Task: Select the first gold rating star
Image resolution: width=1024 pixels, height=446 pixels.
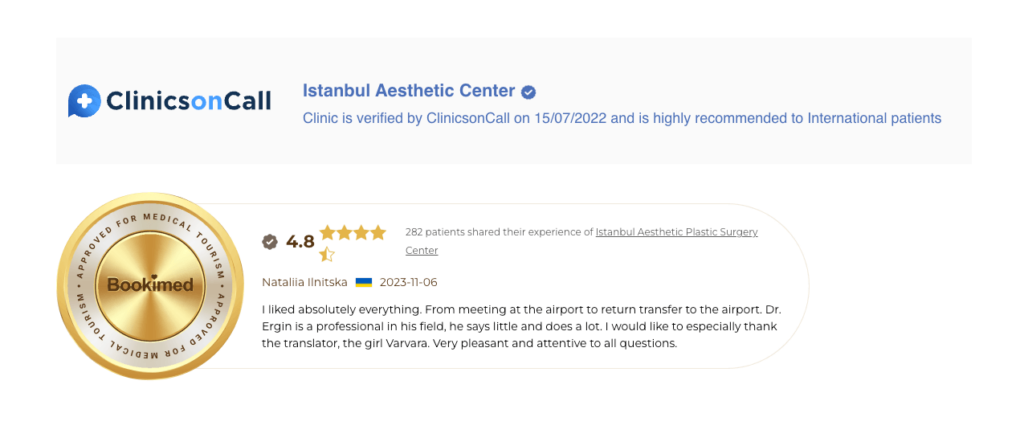Action: [328, 233]
